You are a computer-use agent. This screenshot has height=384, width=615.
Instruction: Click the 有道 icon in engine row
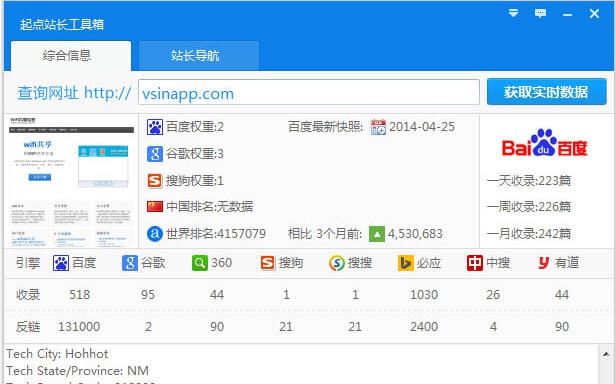[x=544, y=263]
